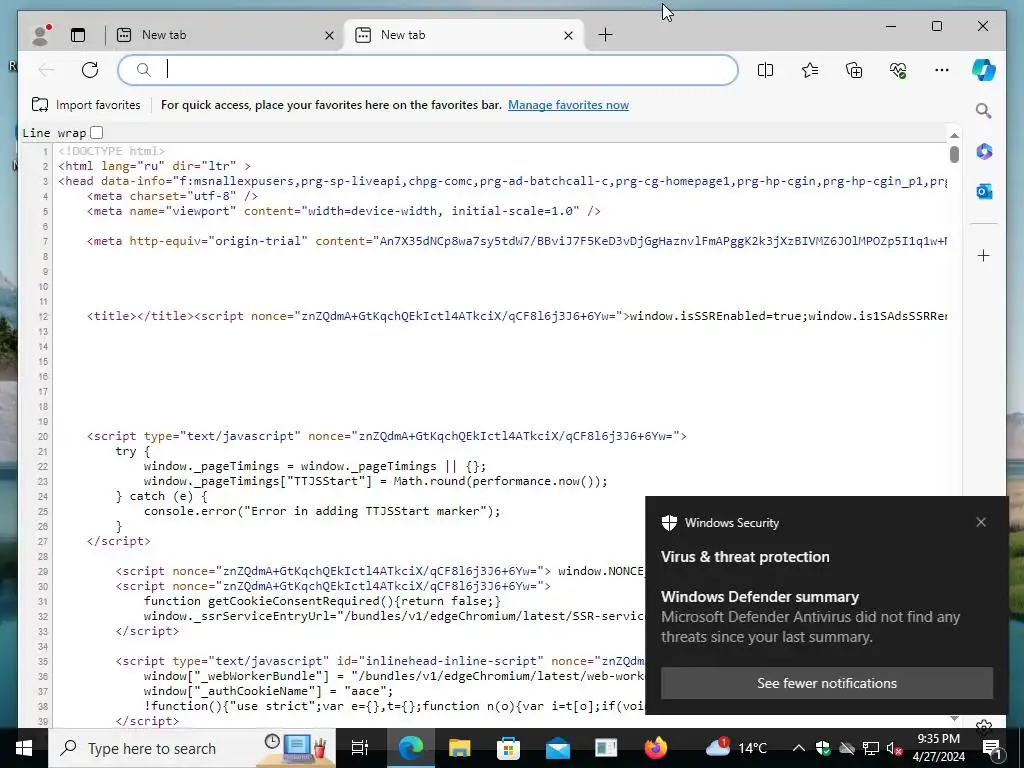Open the Windows Start menu
Screen dimensions: 1024x768
24,748
